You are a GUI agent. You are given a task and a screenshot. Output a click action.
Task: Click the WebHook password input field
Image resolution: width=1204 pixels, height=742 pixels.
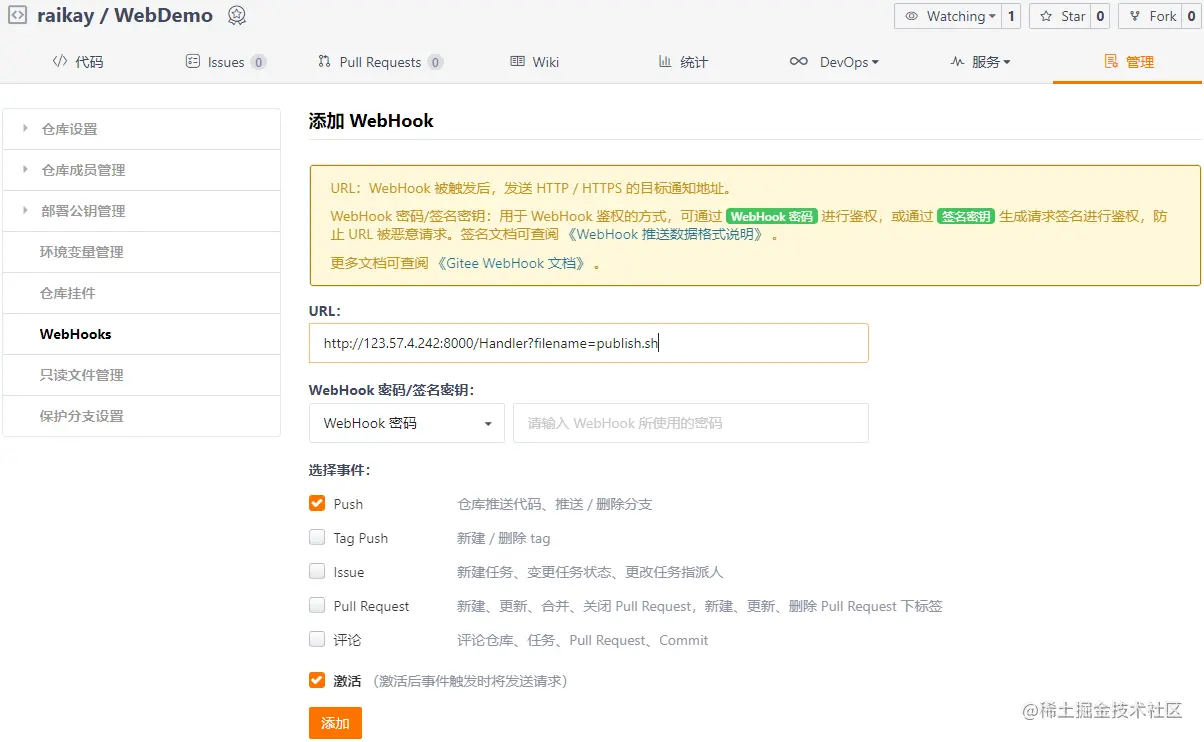click(691, 423)
